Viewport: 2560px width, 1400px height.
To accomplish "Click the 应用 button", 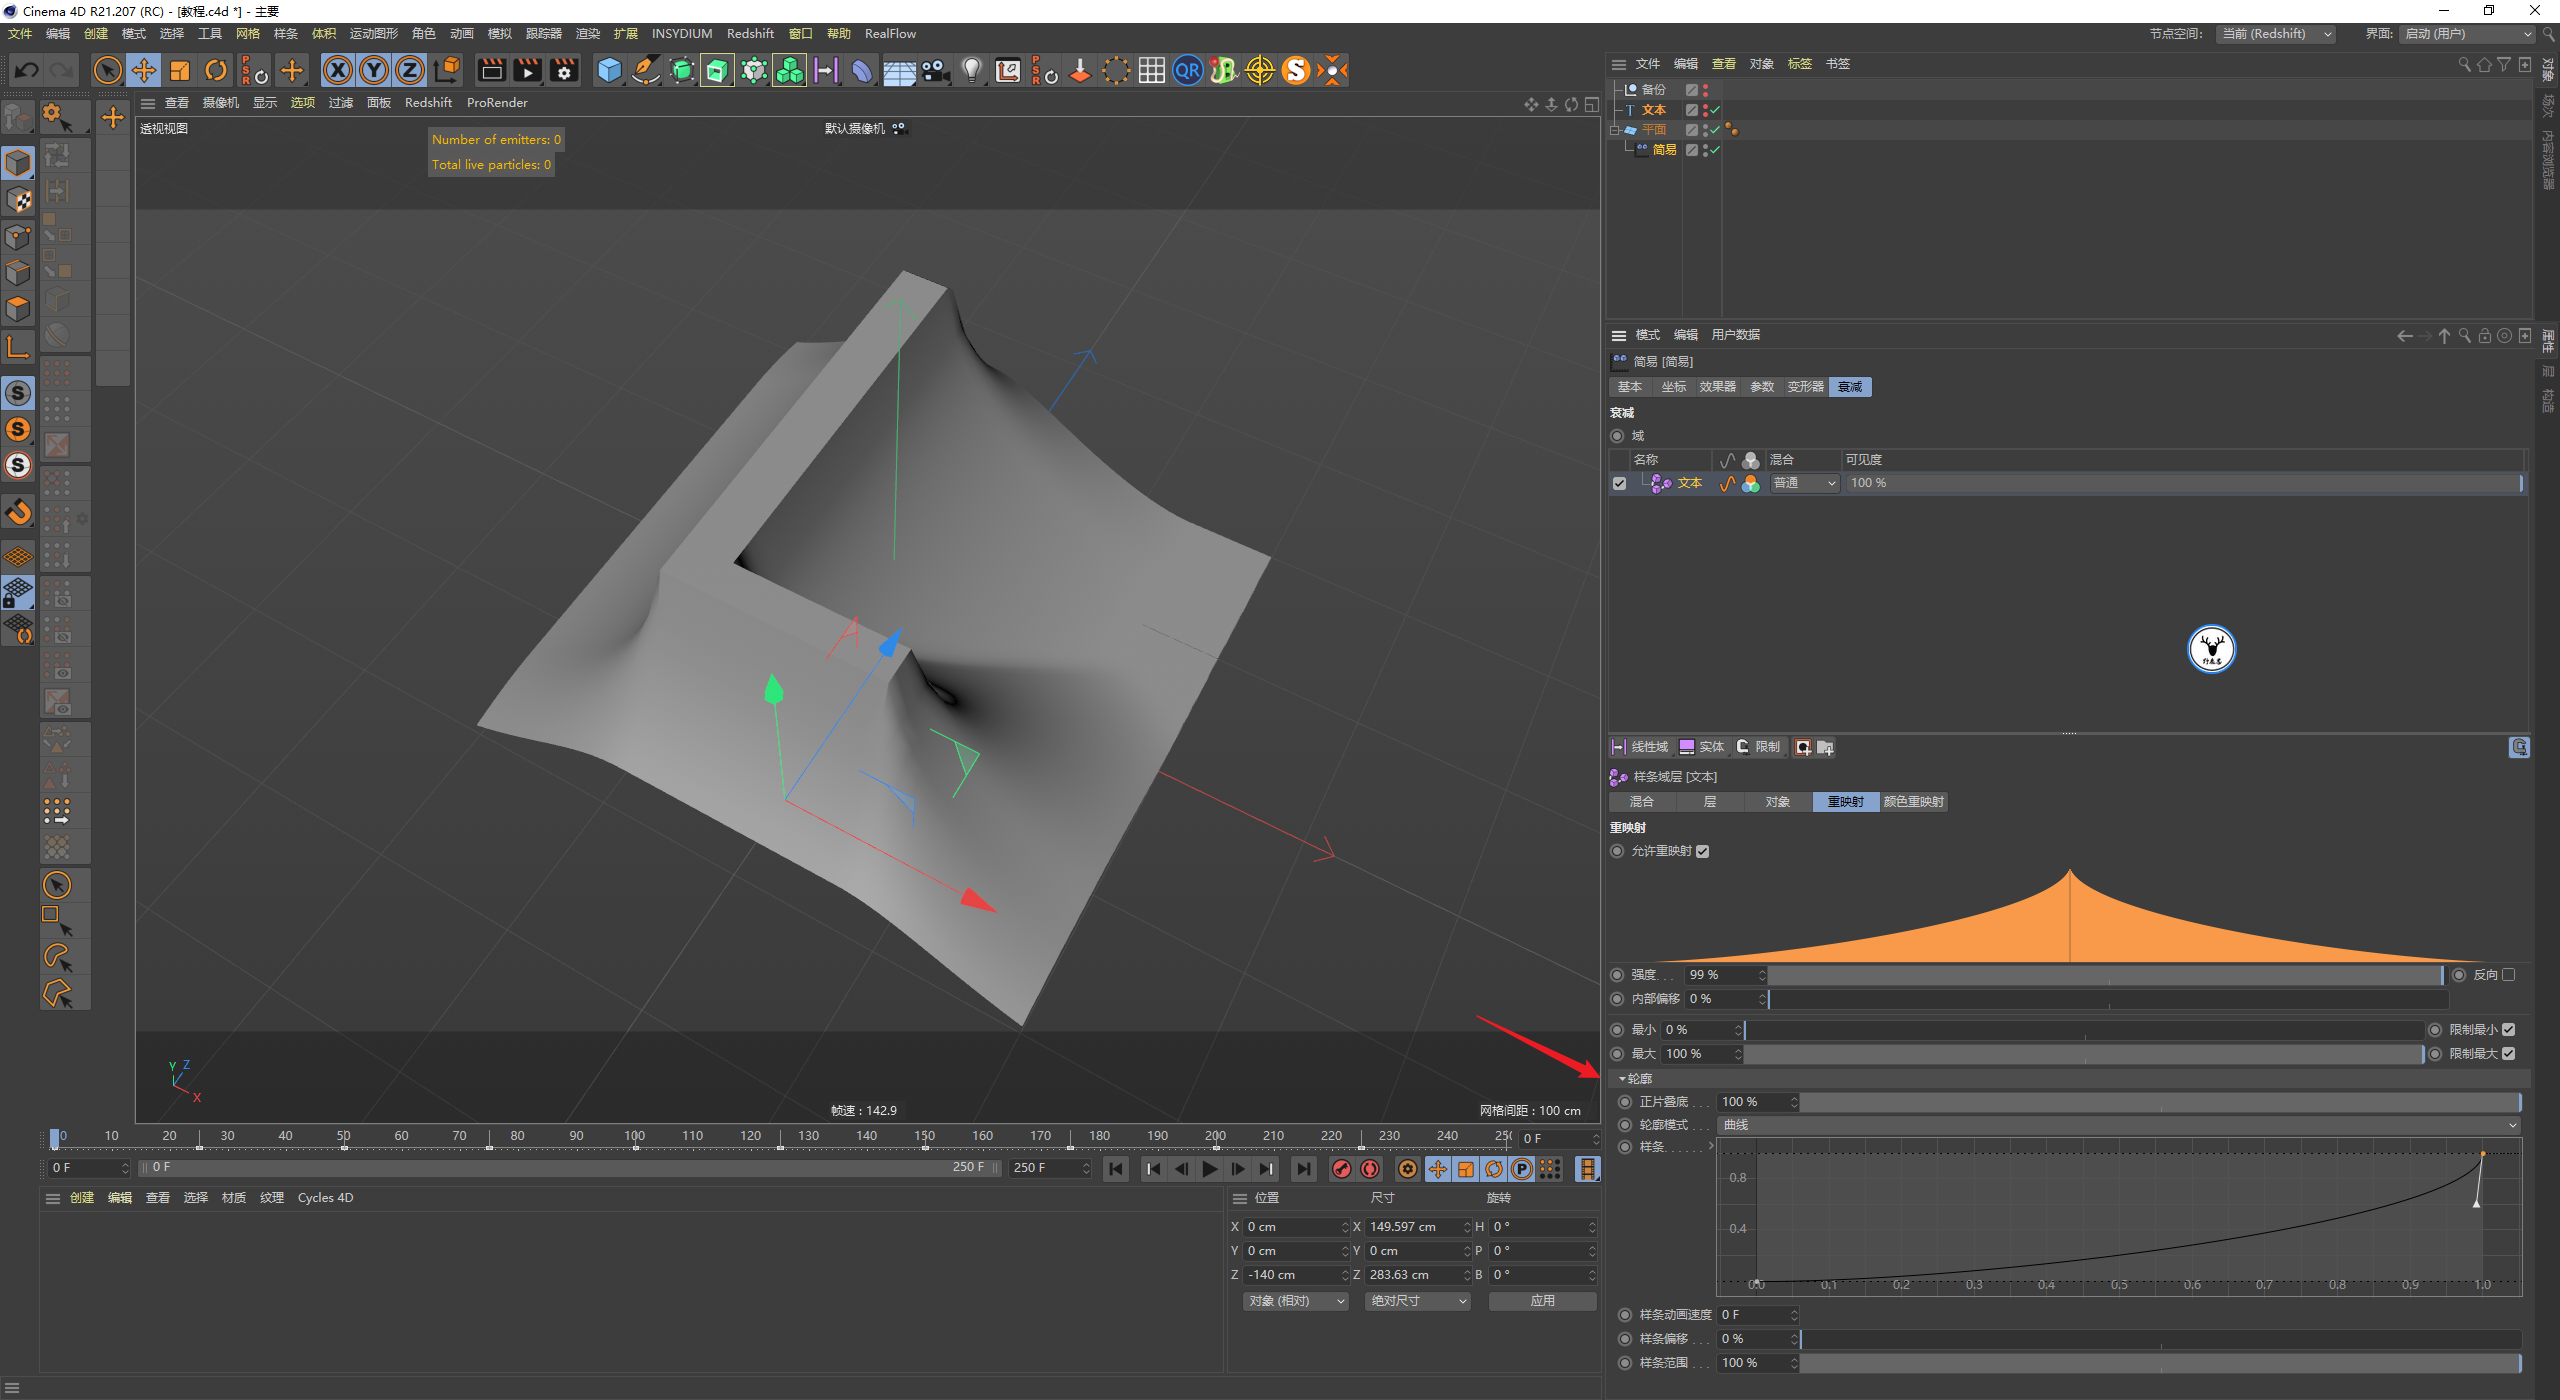I will coord(1542,1301).
